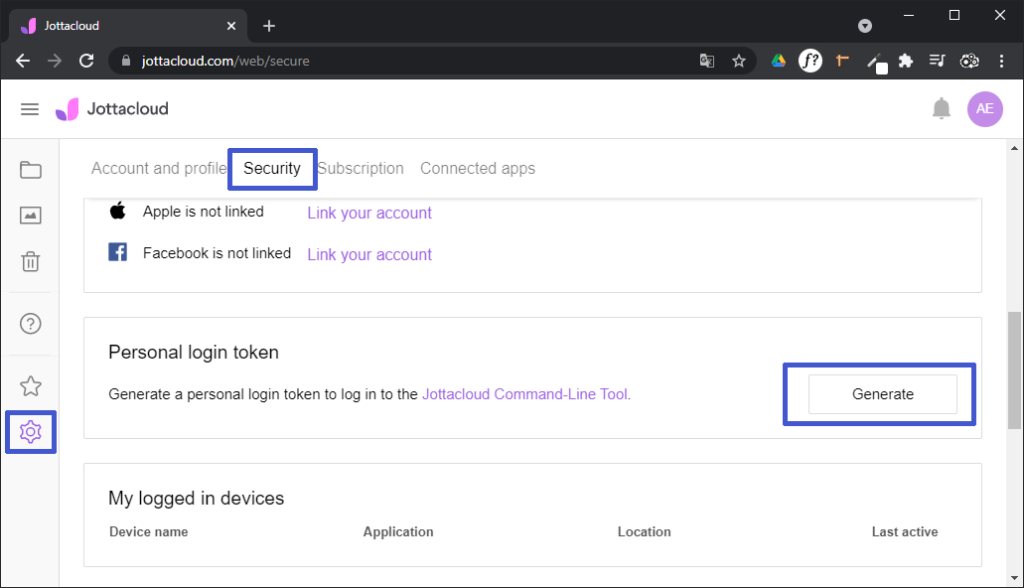Open the AE user avatar menu
The height and width of the screenshot is (588, 1024).
click(x=985, y=109)
